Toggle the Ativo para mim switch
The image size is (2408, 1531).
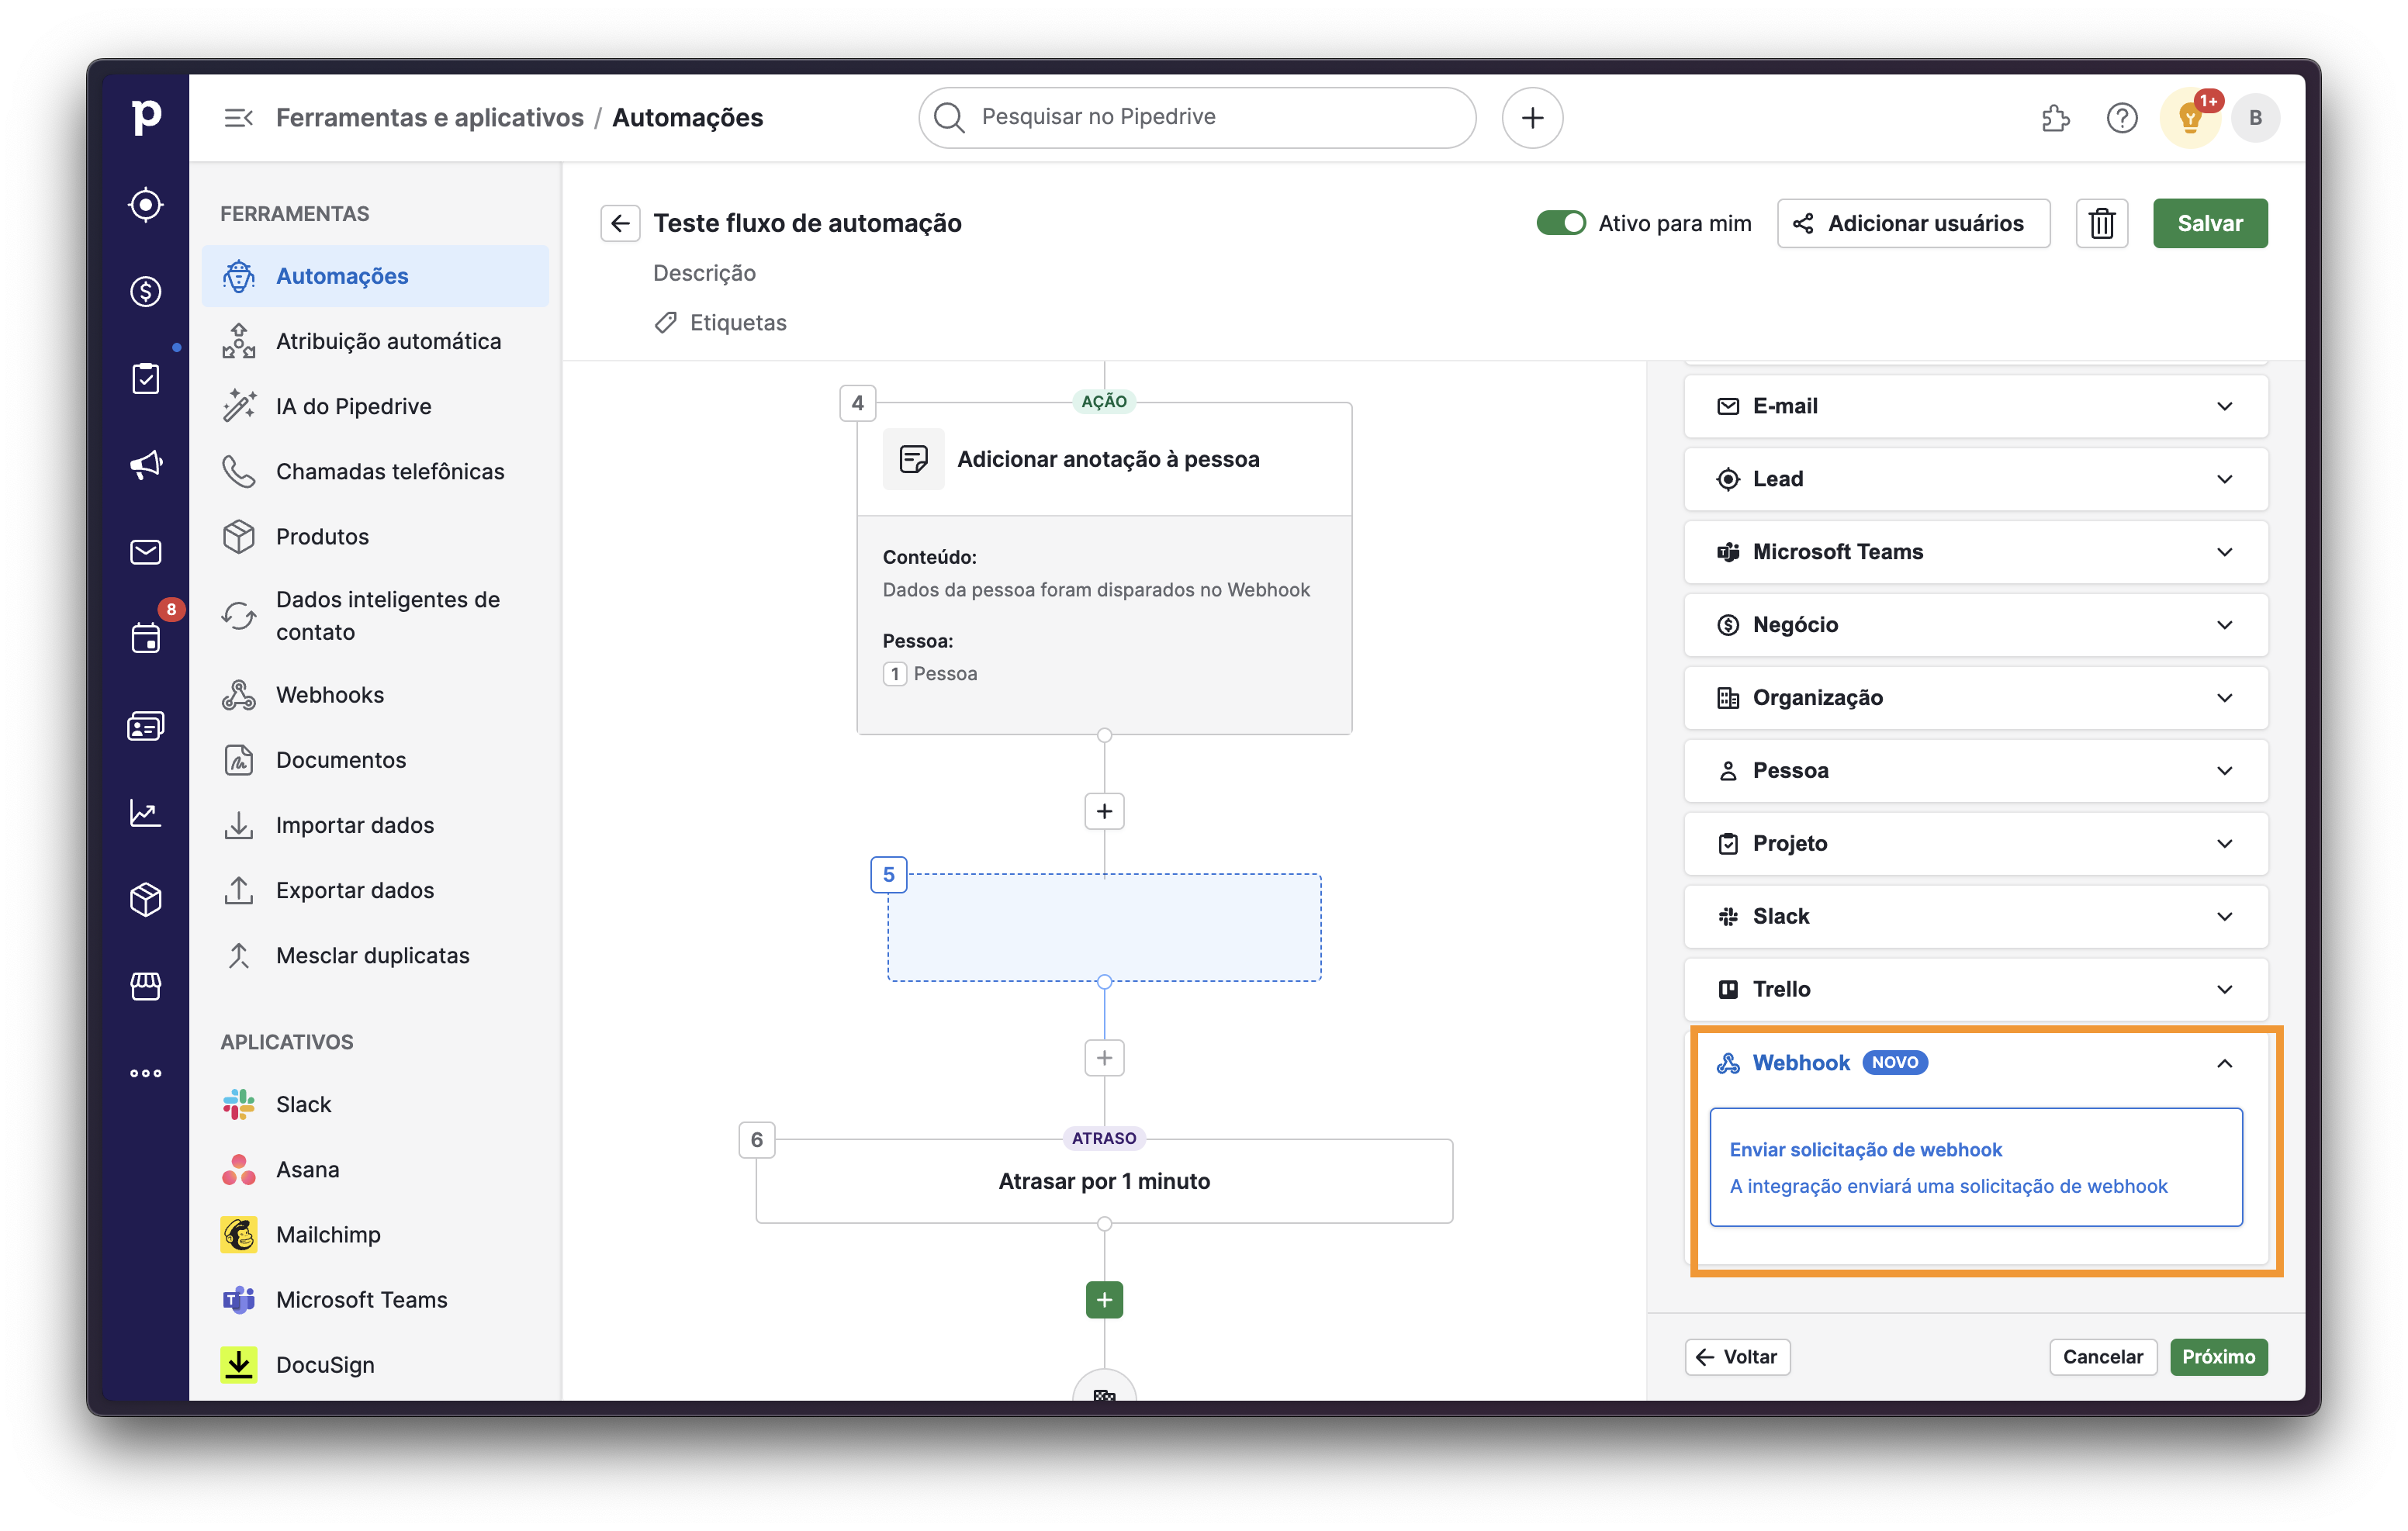point(1560,223)
